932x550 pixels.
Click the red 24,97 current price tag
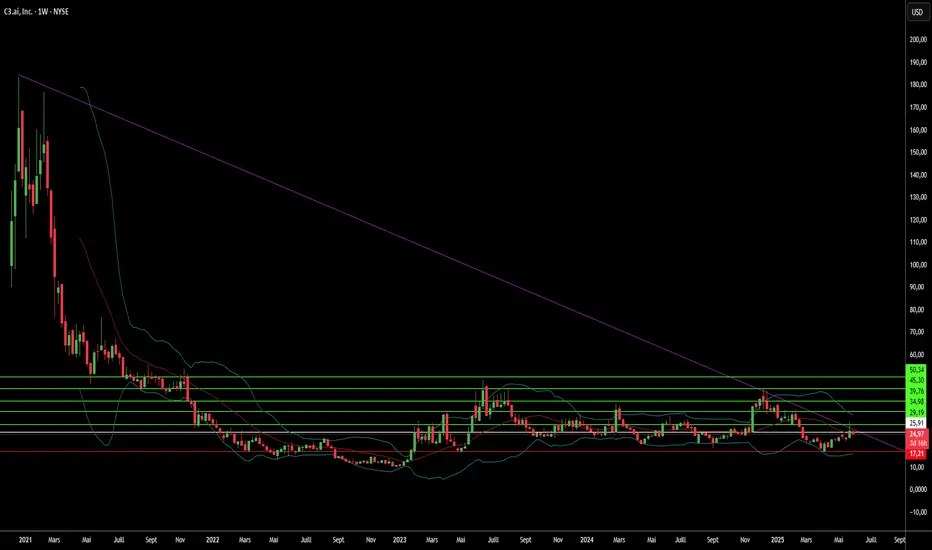click(917, 435)
